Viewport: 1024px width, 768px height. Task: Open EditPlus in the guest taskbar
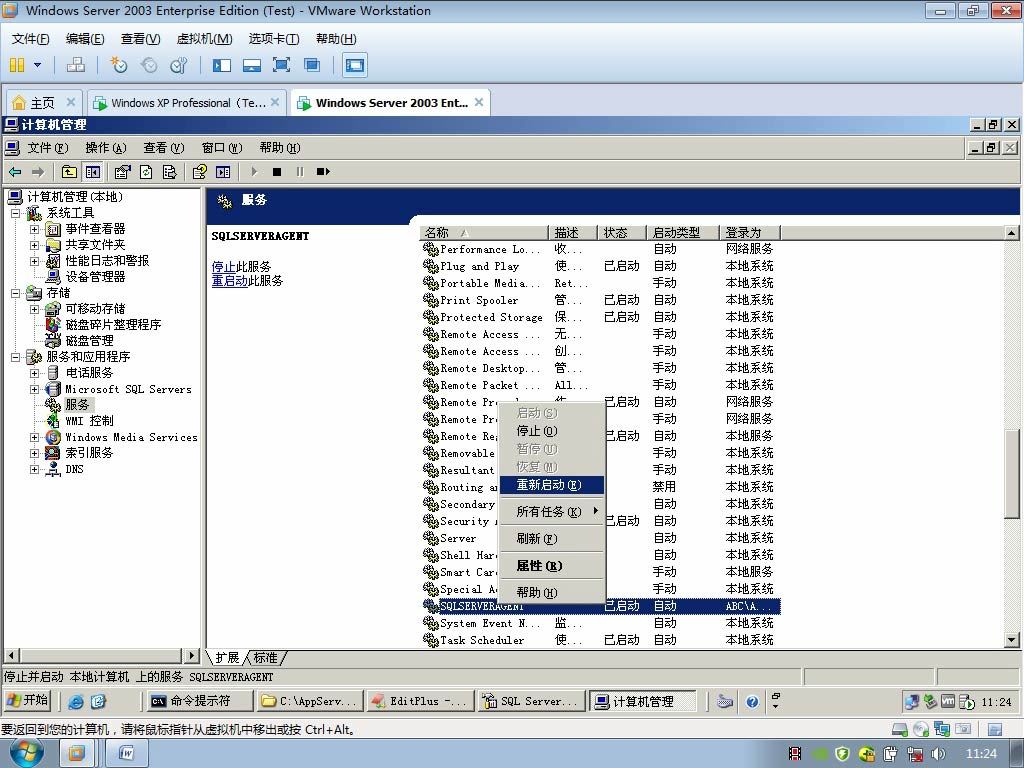[x=420, y=701]
